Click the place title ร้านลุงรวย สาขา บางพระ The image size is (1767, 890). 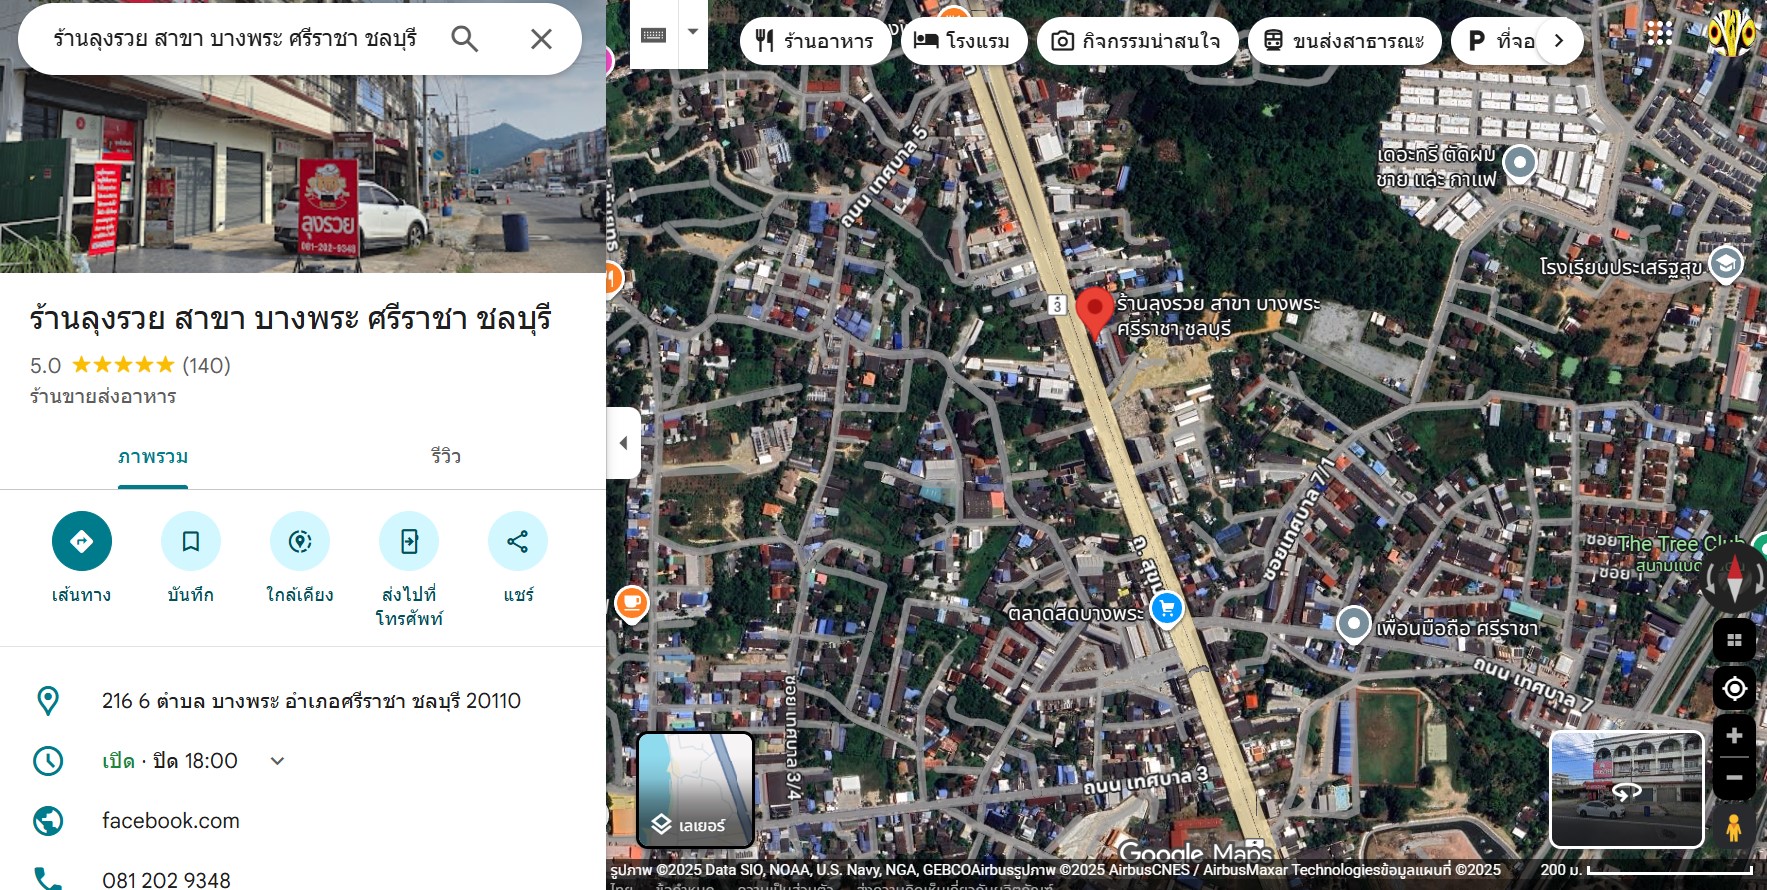291,319
